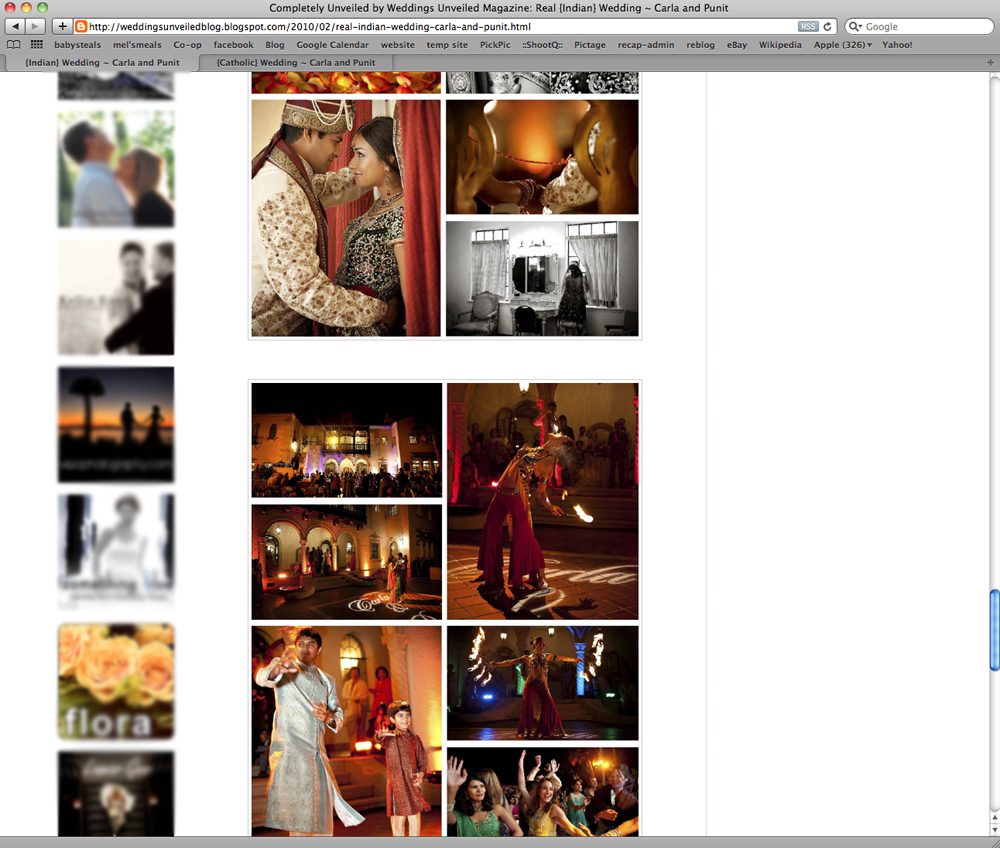Open the temp site bookmark
This screenshot has width=1000, height=848.
click(x=447, y=45)
